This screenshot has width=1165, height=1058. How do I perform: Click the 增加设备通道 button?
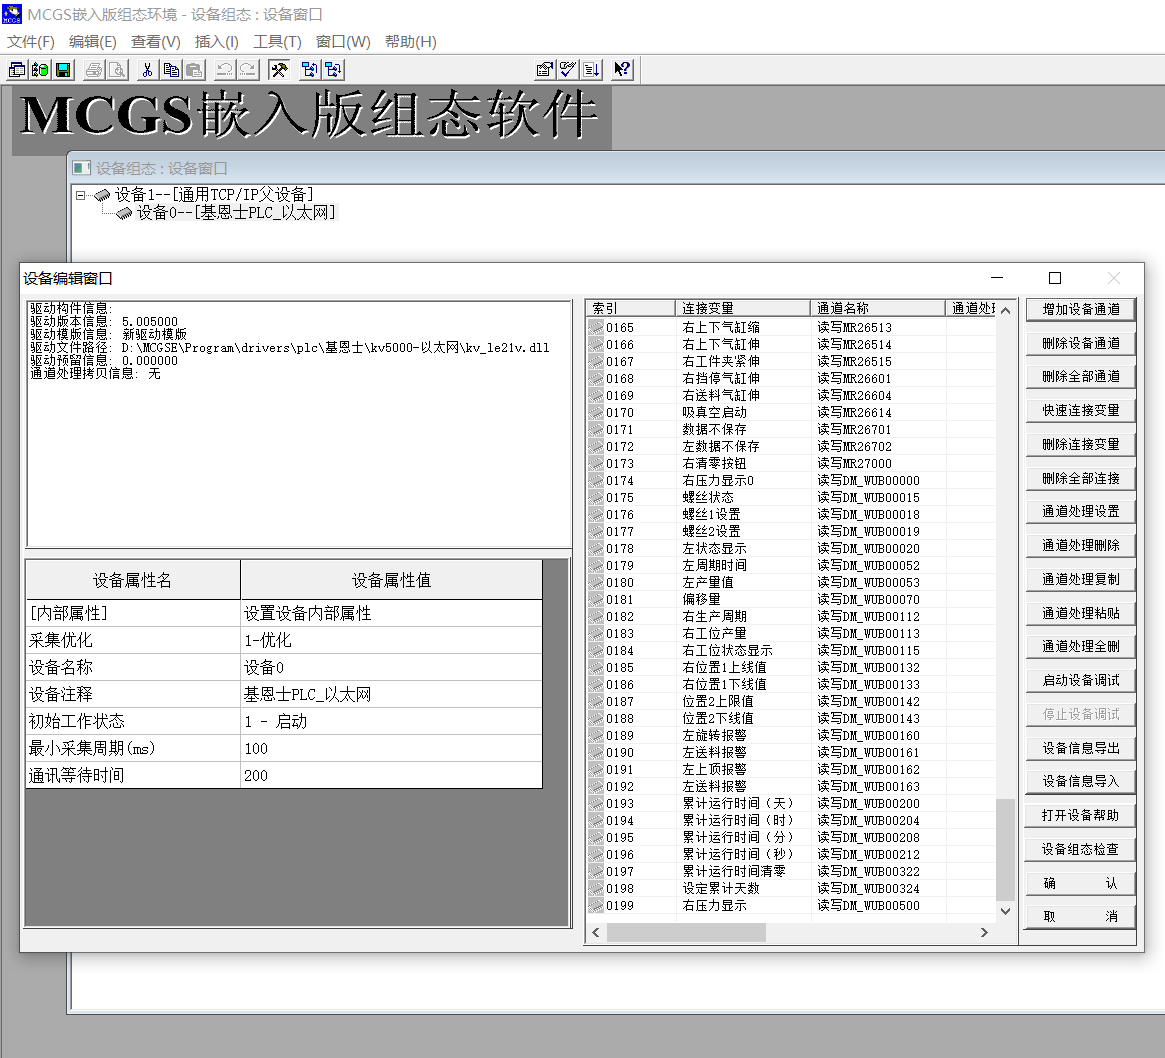click(x=1080, y=309)
